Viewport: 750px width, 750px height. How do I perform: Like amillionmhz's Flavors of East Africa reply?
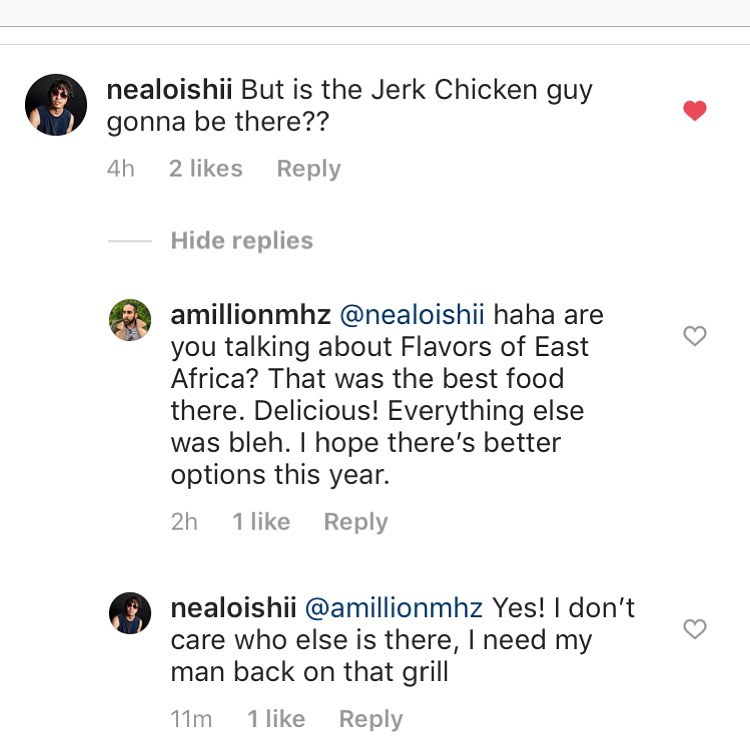pyautogui.click(x=695, y=337)
